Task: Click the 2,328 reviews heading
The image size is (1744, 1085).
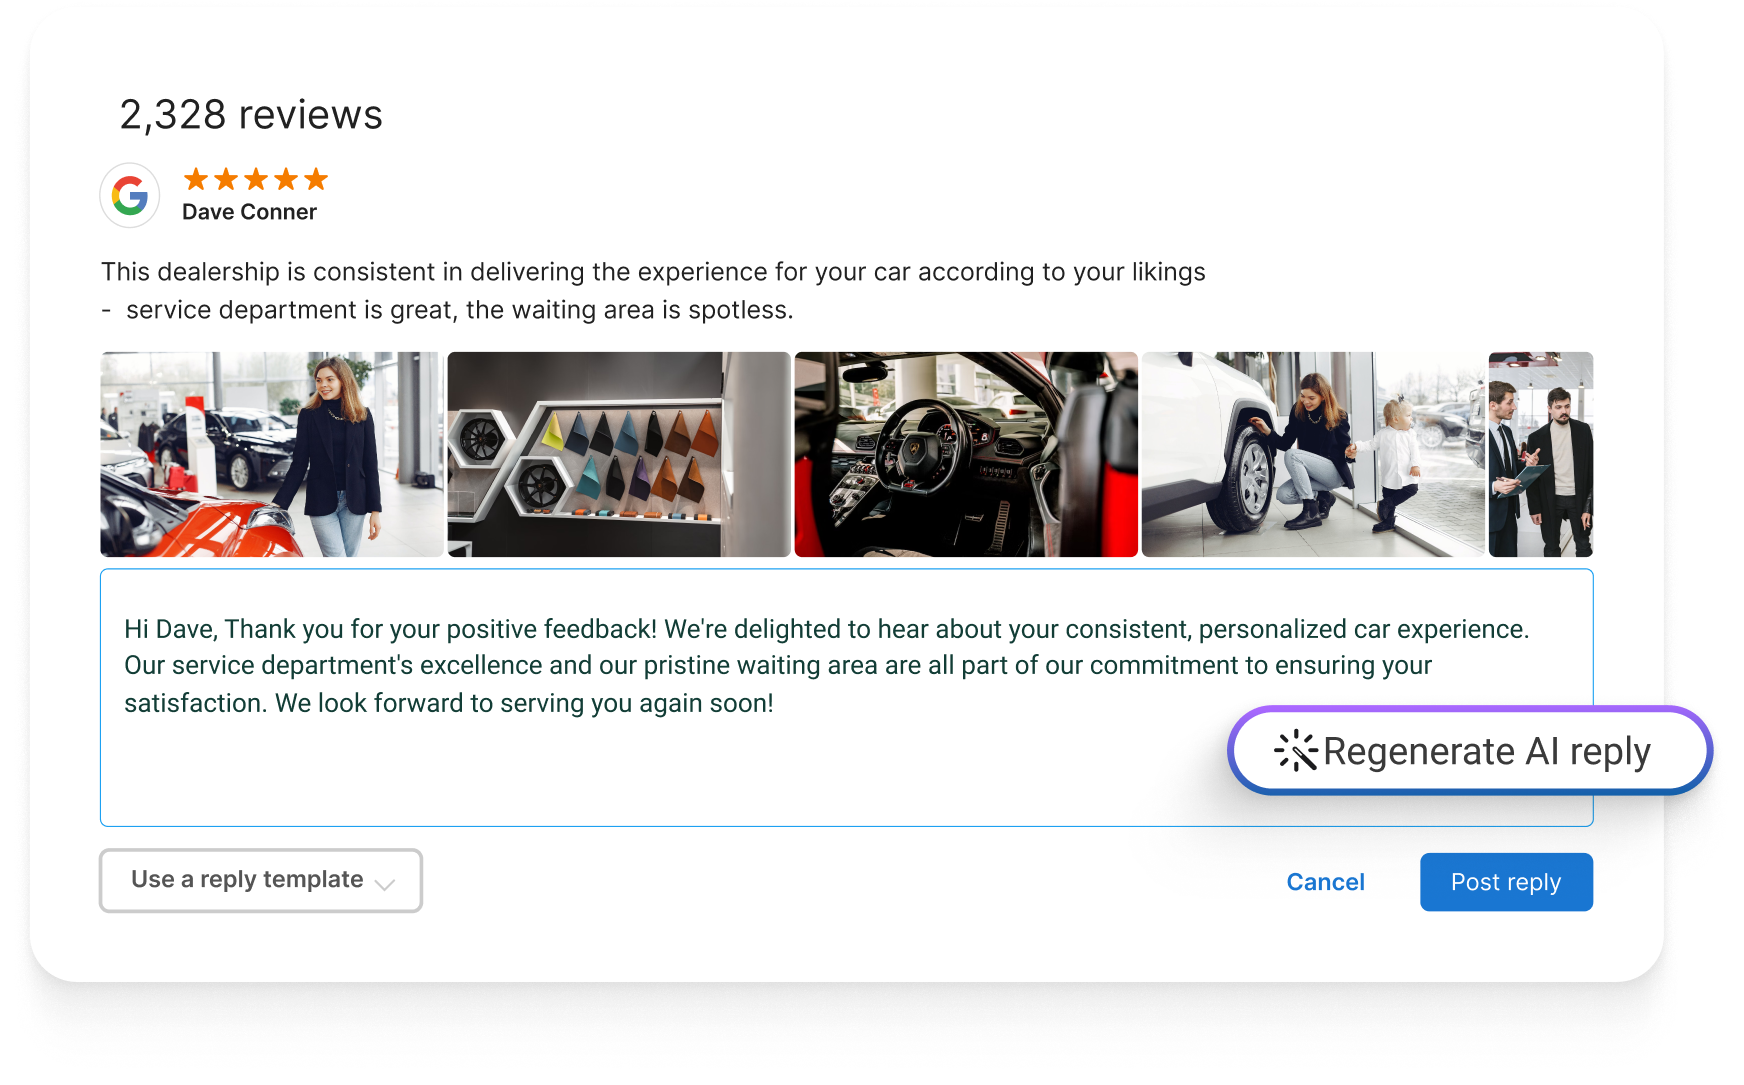Action: [x=250, y=114]
